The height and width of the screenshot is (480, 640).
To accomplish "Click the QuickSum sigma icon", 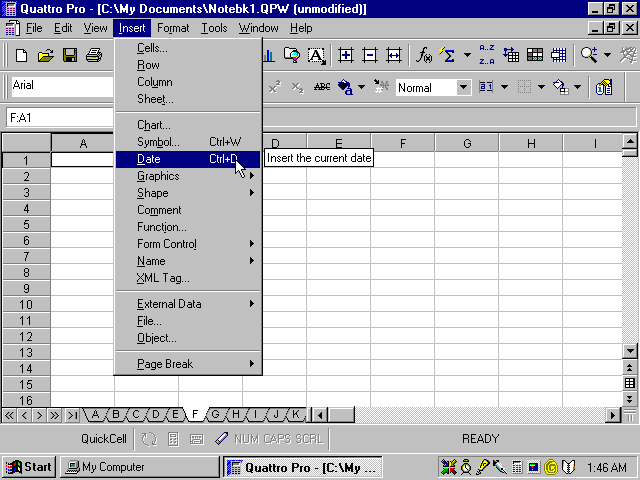I will point(448,55).
